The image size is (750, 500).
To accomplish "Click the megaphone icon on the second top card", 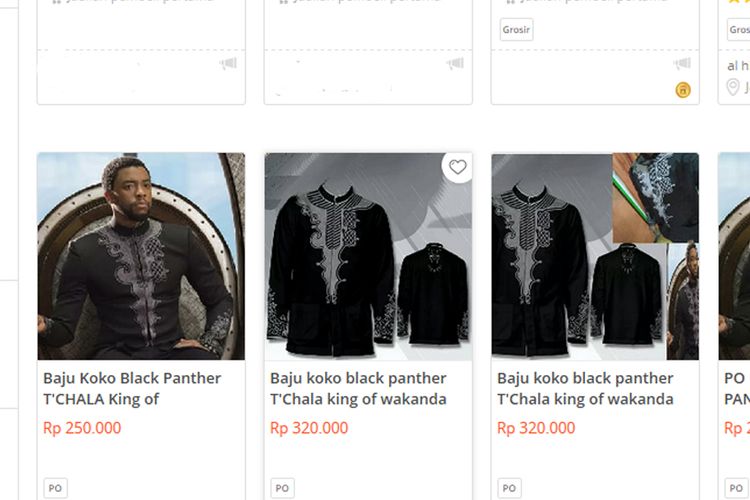I will tap(455, 64).
